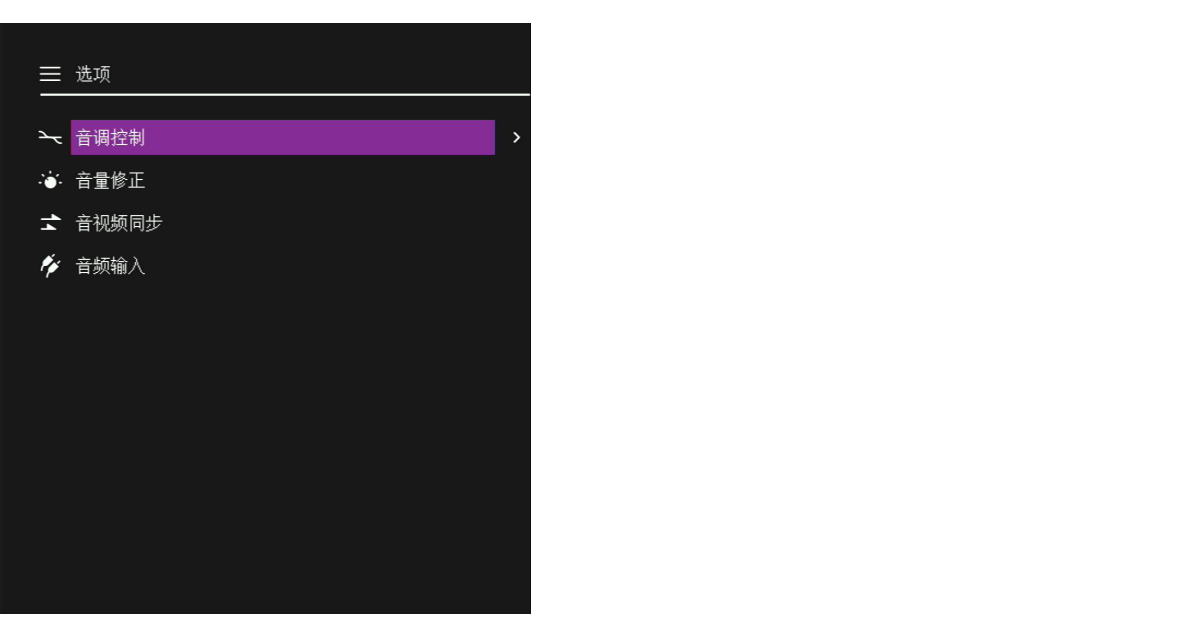Expand 音调控制 using the right chevron arrow

(516, 137)
